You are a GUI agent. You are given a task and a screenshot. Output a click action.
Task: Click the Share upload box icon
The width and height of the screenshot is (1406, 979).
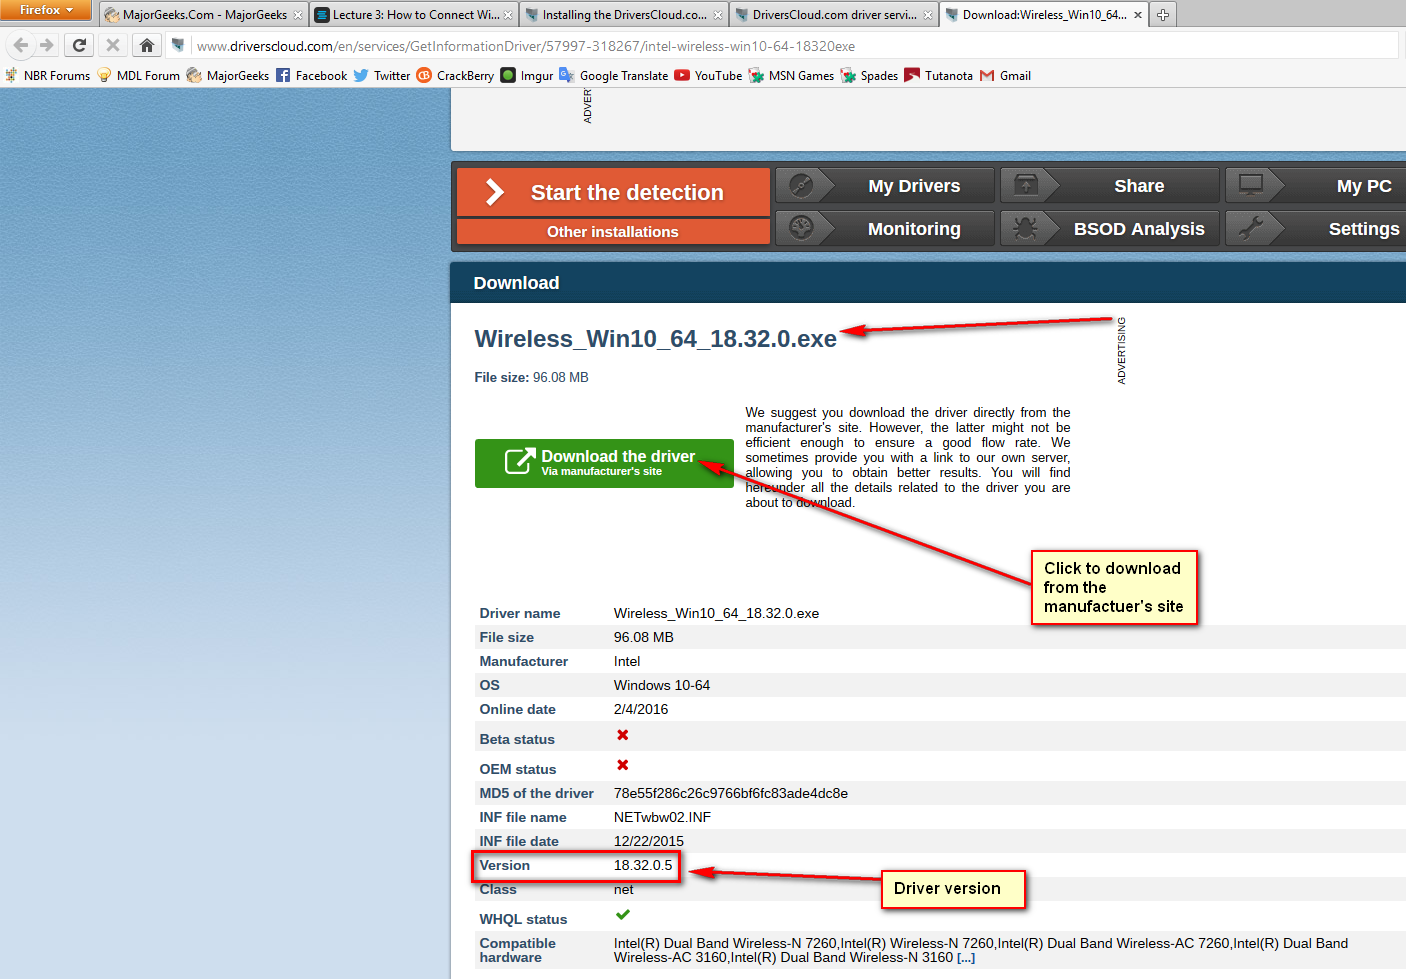tap(1026, 185)
